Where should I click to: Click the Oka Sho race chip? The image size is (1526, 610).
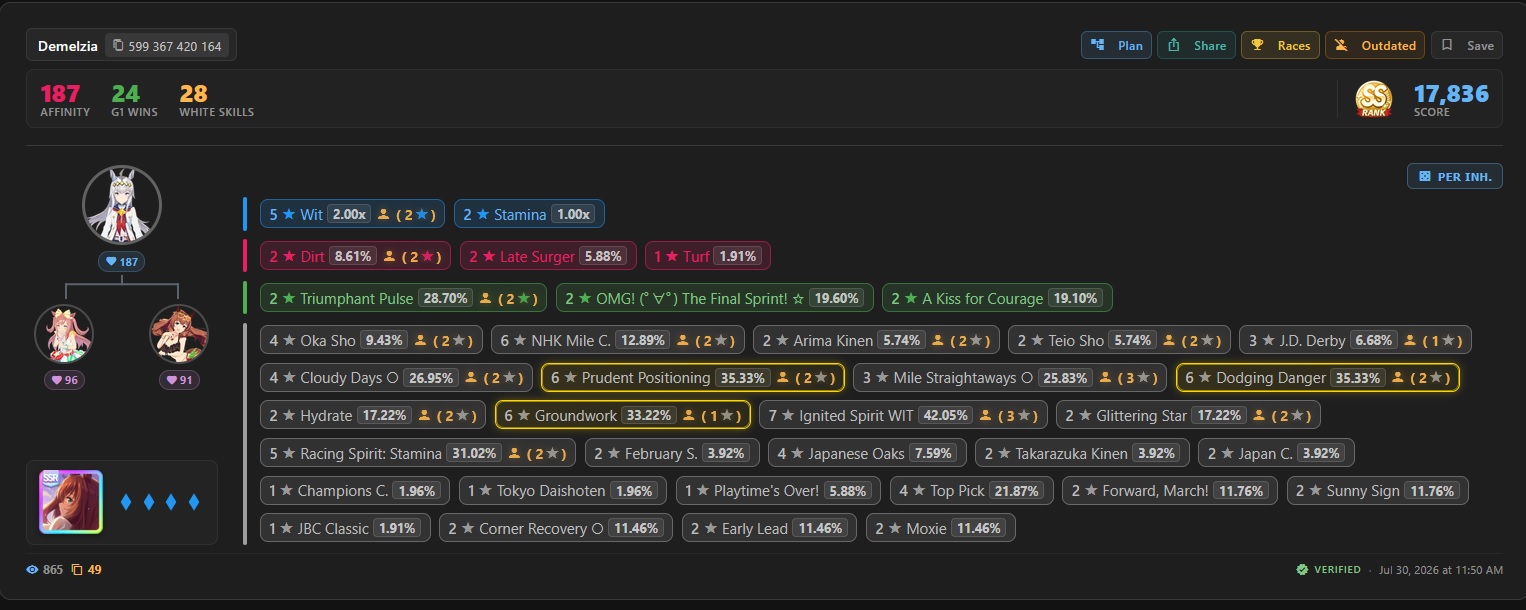point(371,340)
